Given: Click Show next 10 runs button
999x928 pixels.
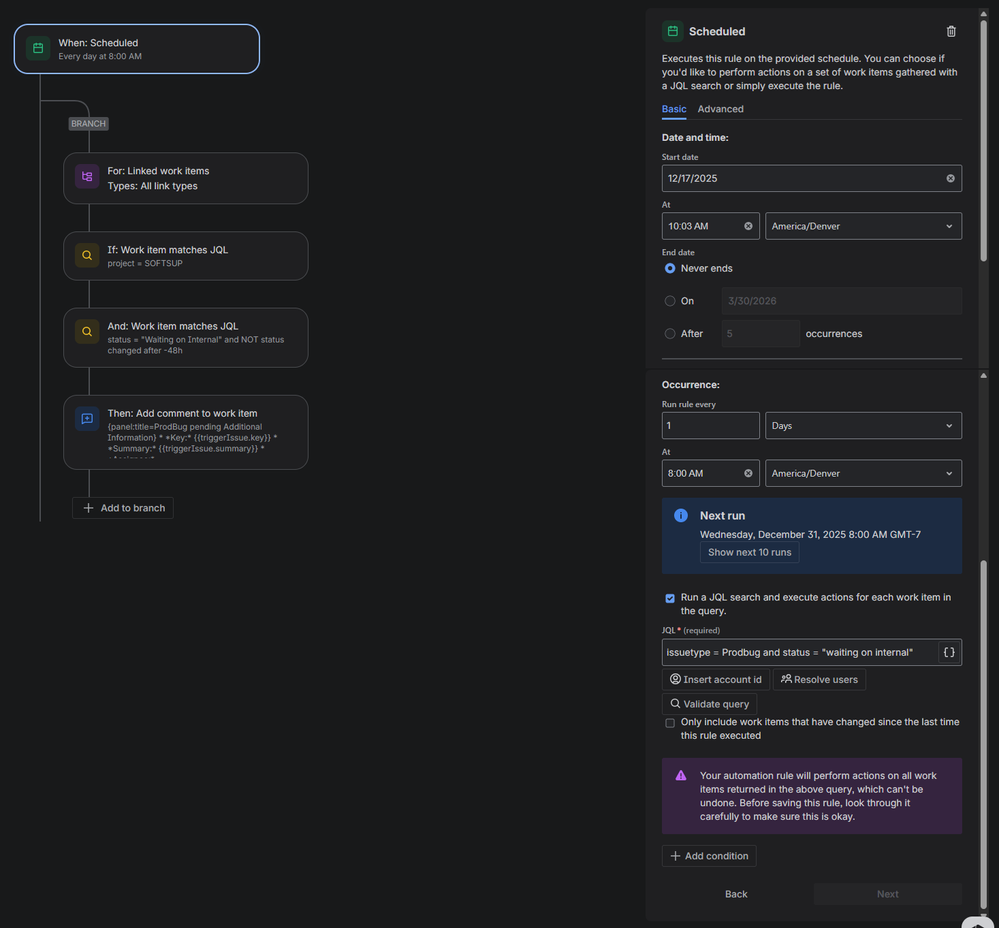Looking at the screenshot, I should coord(749,552).
